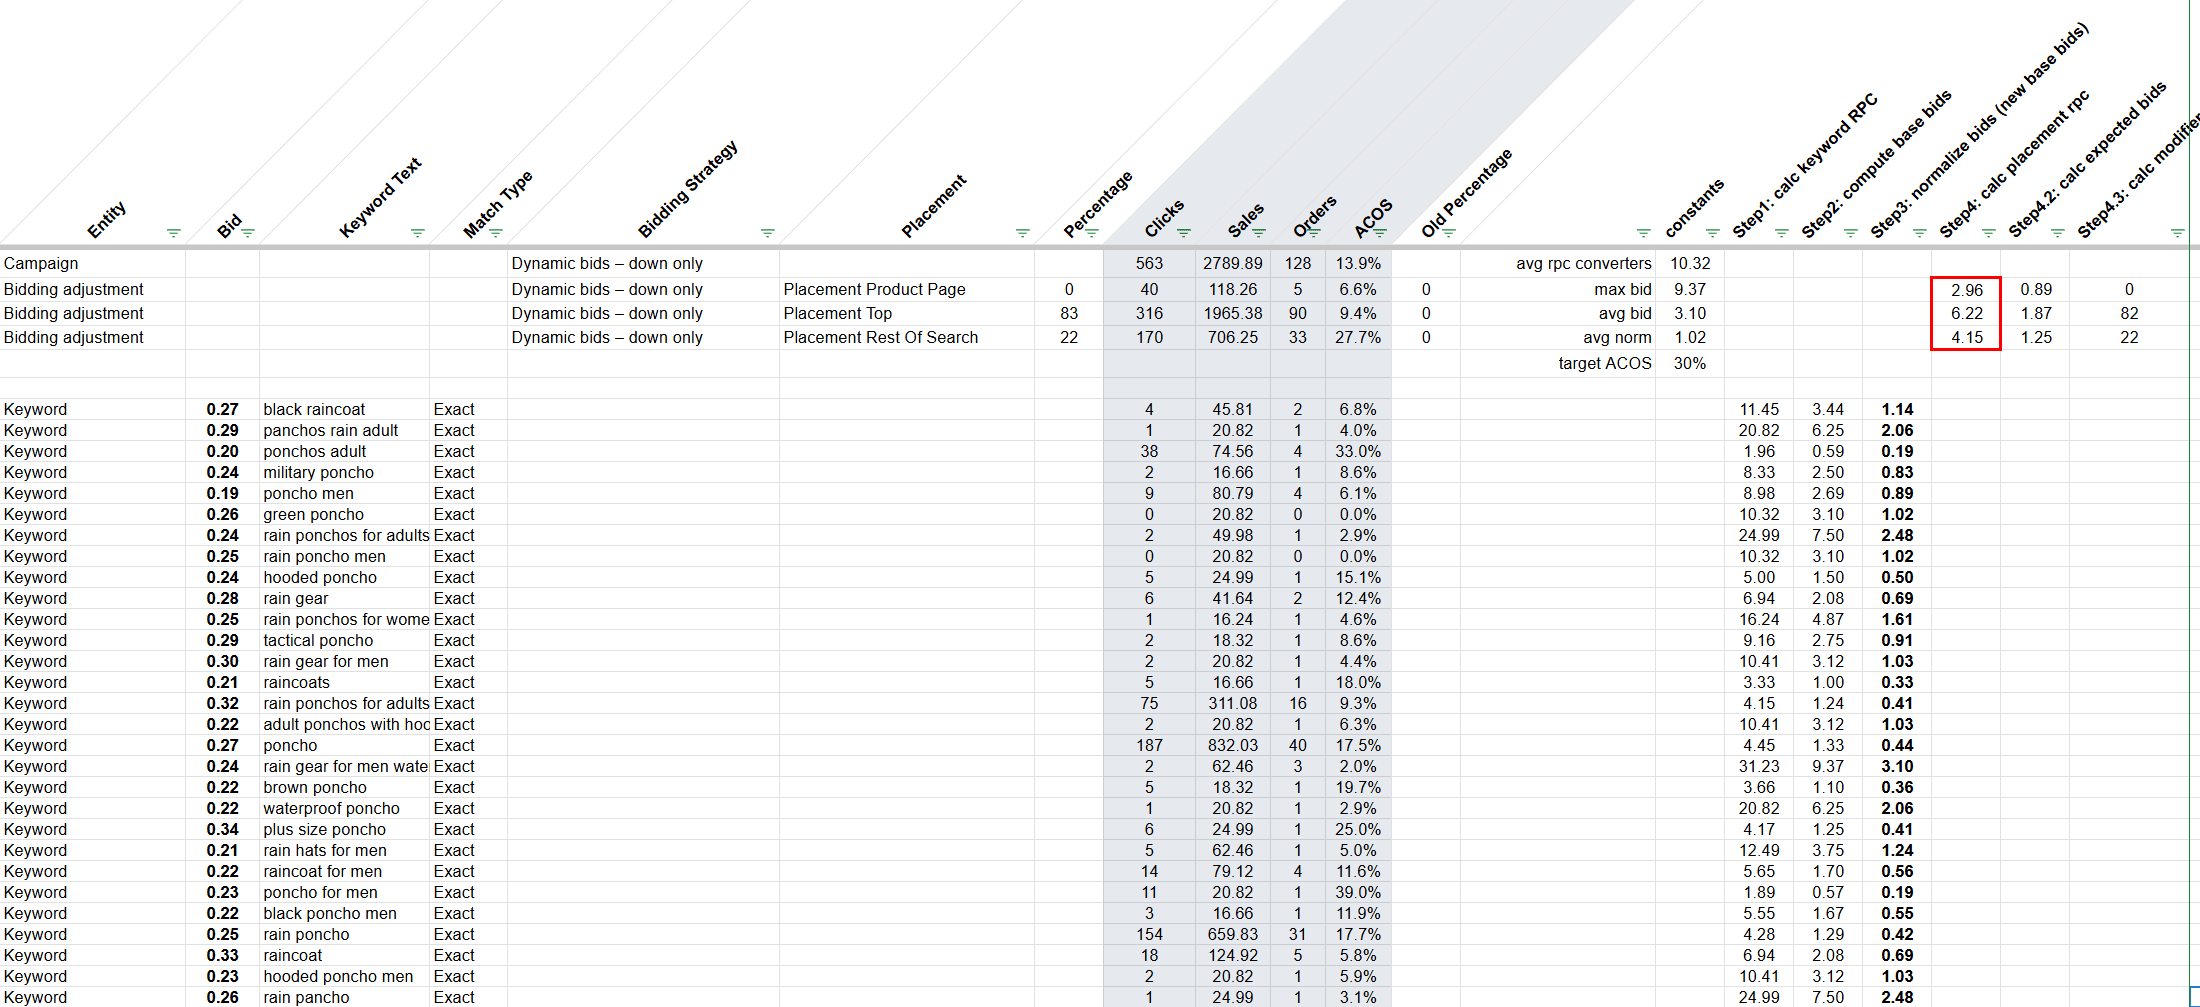Open the Bidding Strategy column filter
The height and width of the screenshot is (1007, 2200).
(x=767, y=233)
